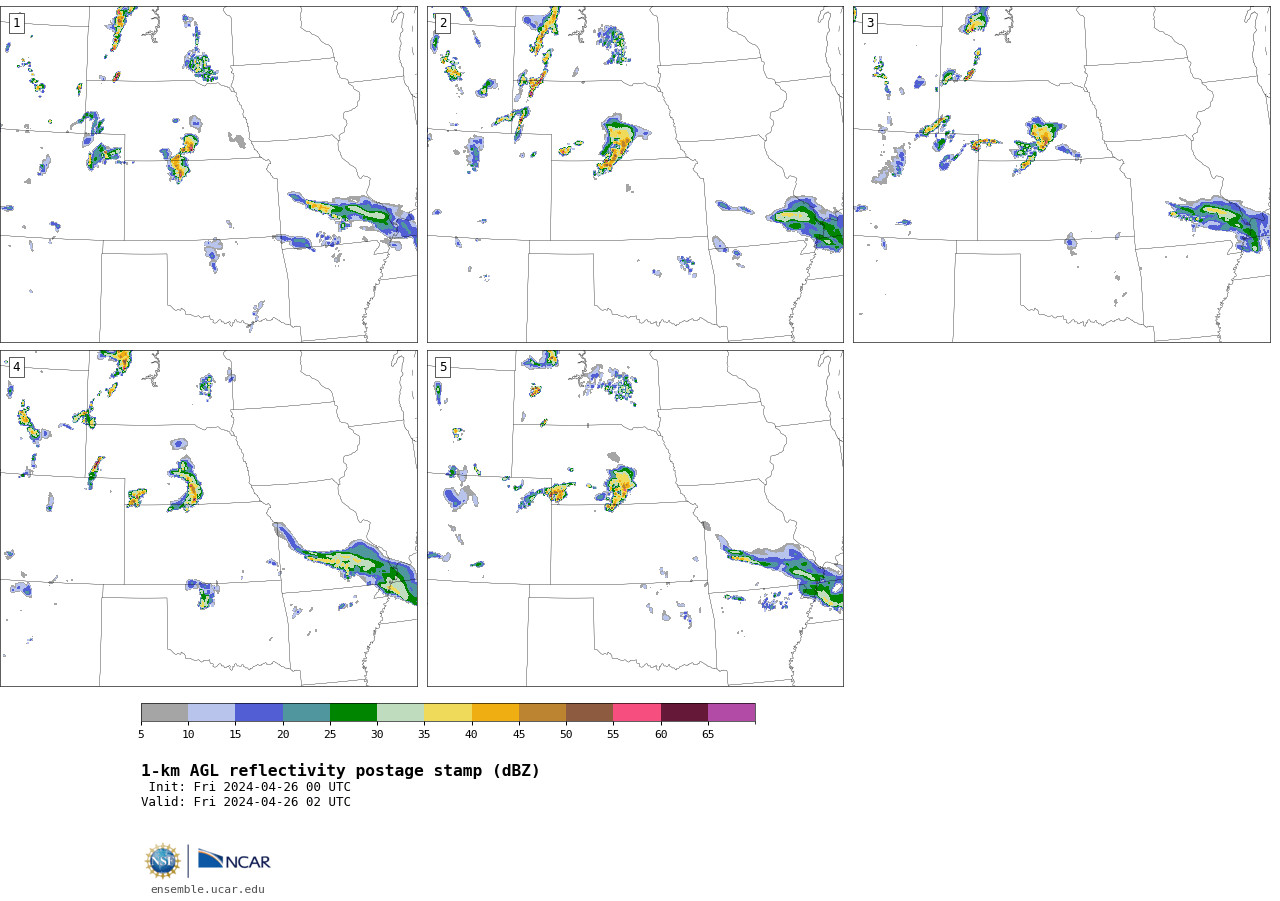The width and height of the screenshot is (1280, 901).
Task: Click the colorbar tick label 20
Action: (283, 735)
